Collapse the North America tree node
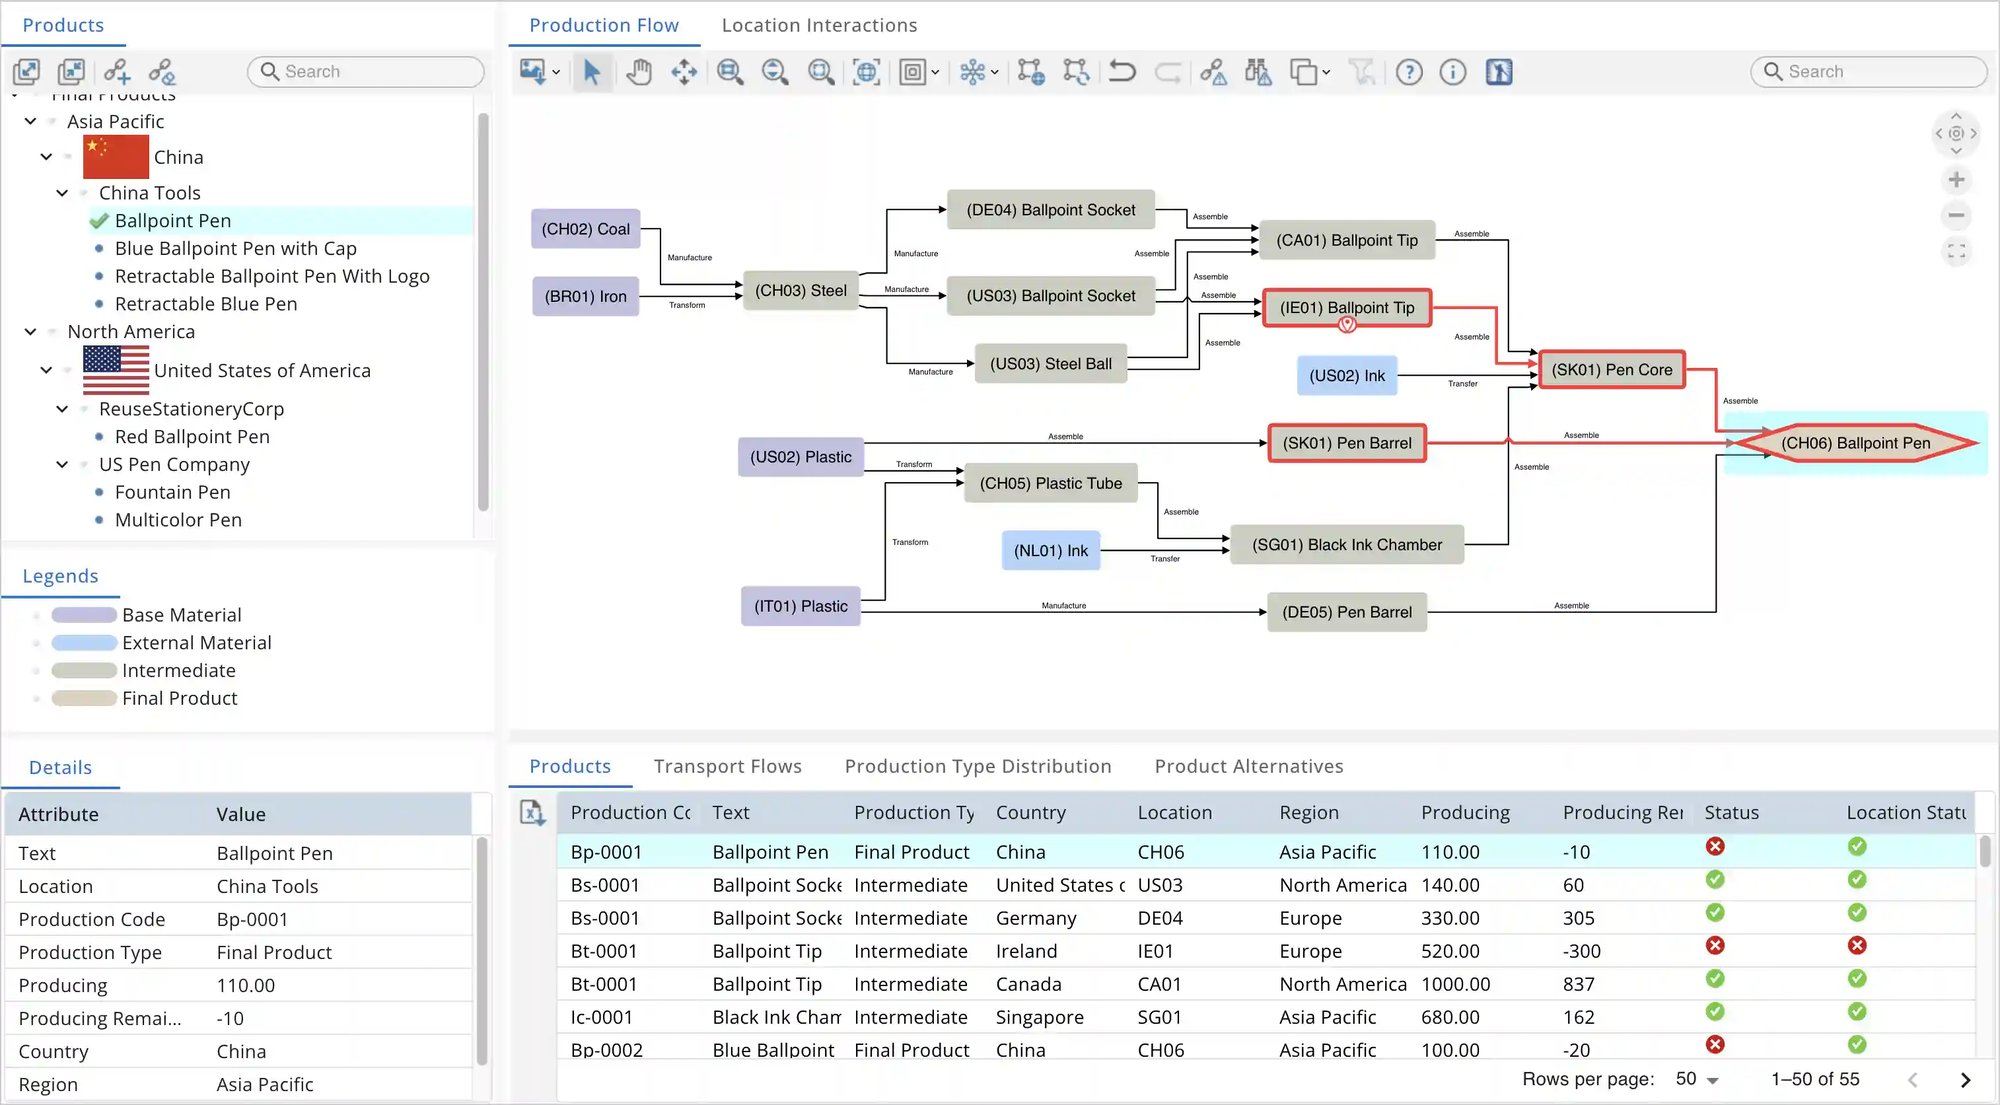Screen dimensions: 2000x1105 point(30,331)
